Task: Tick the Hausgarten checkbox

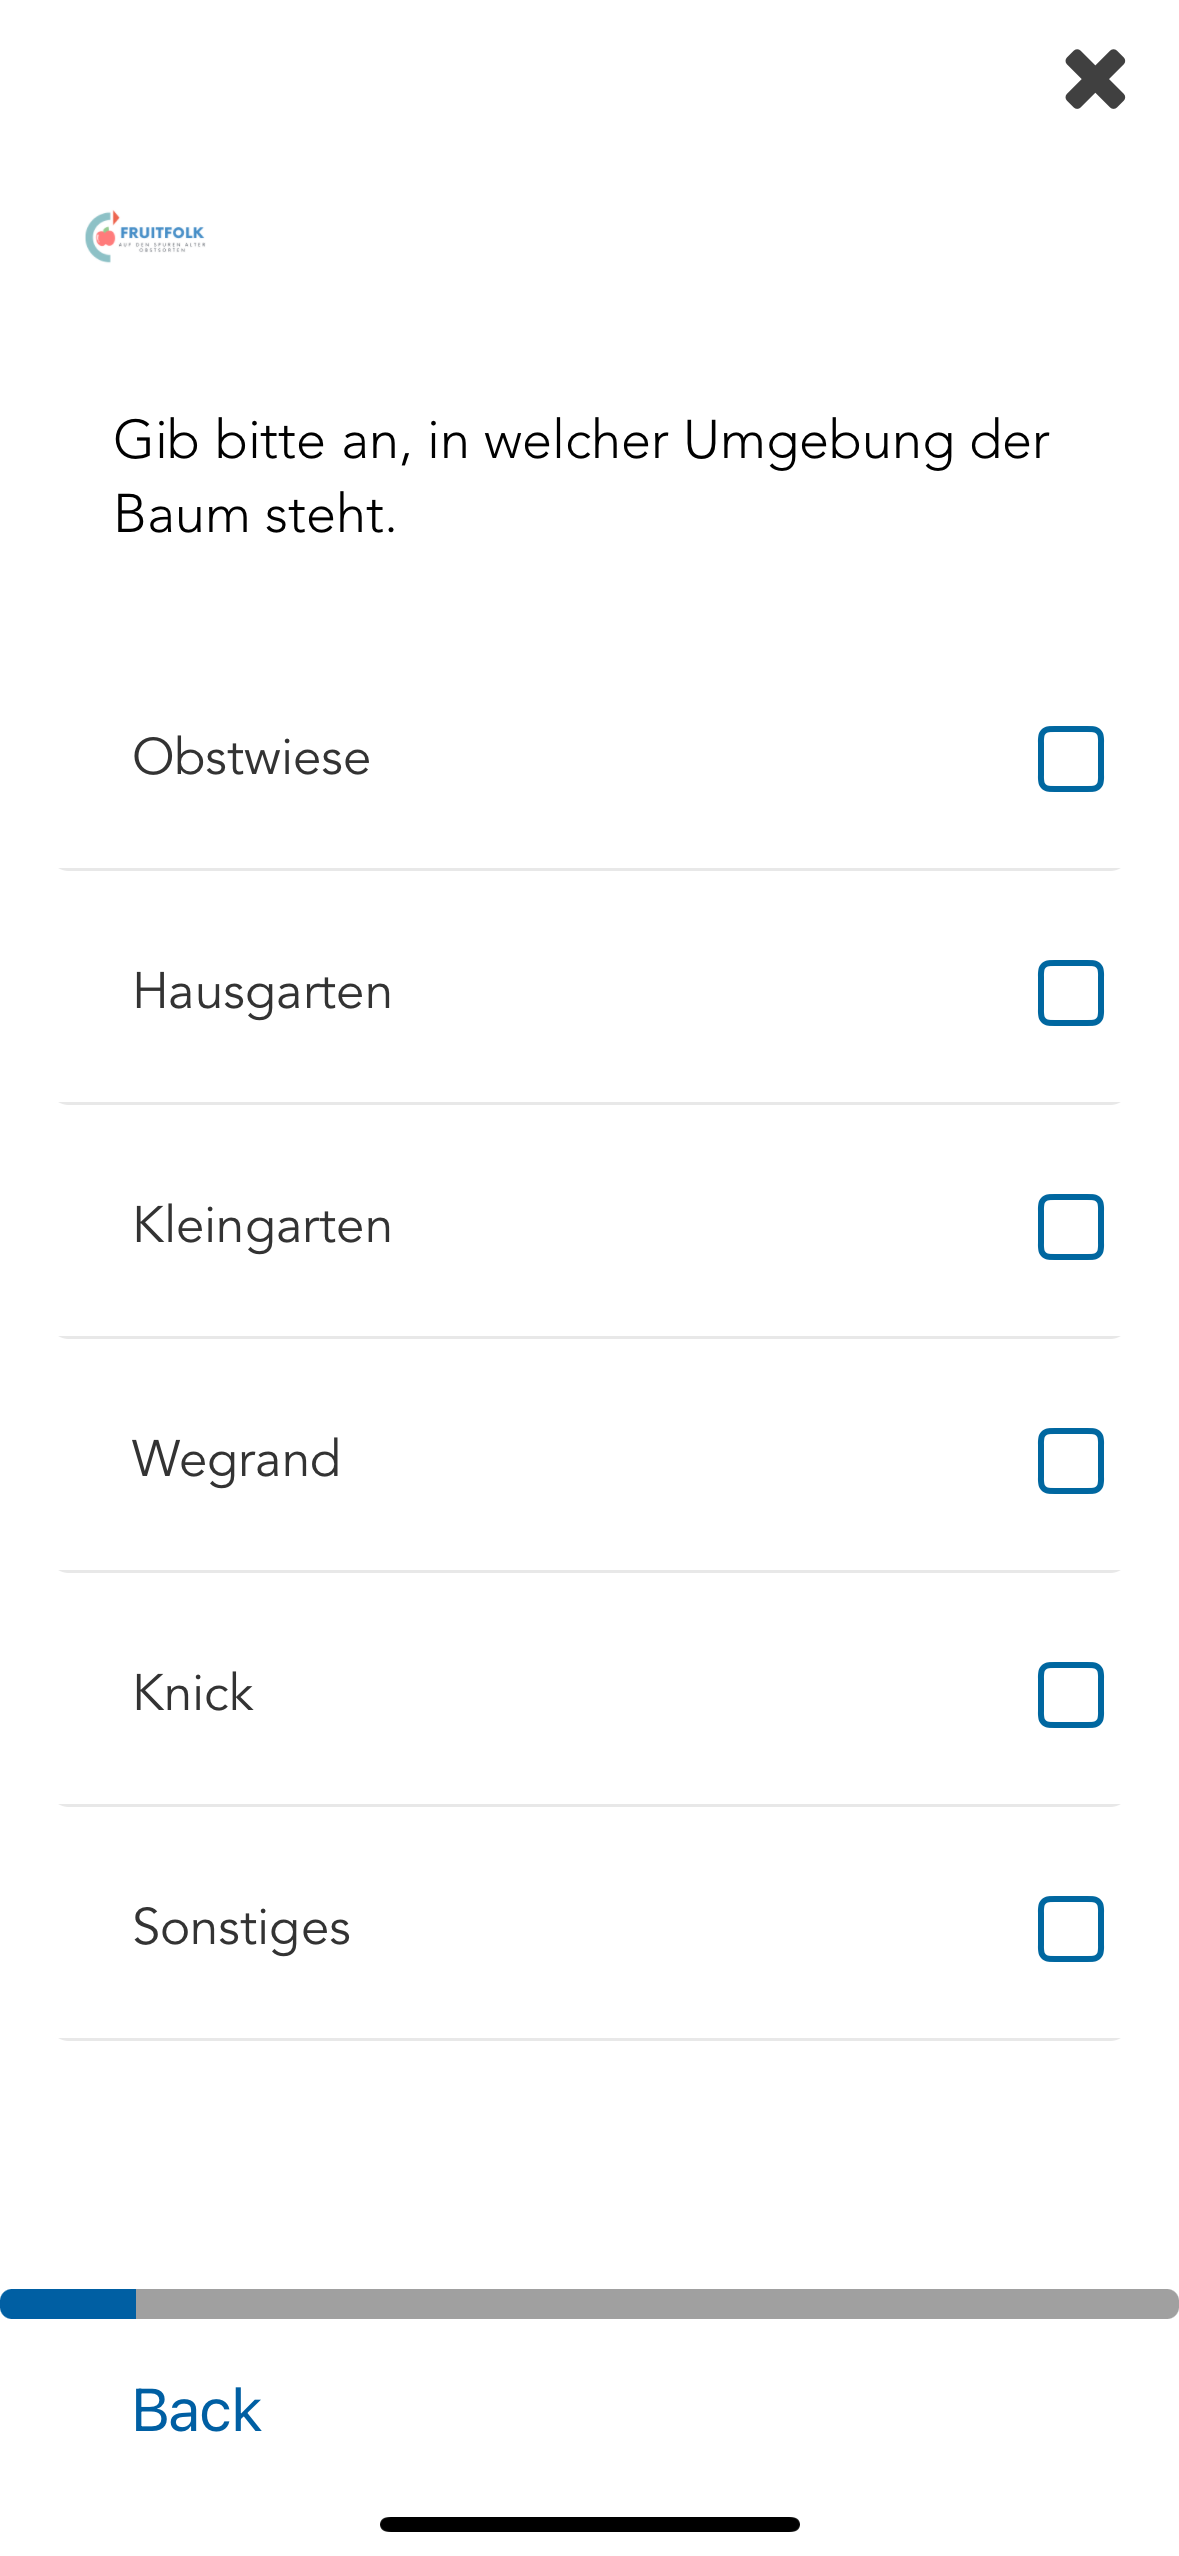Action: click(1070, 993)
